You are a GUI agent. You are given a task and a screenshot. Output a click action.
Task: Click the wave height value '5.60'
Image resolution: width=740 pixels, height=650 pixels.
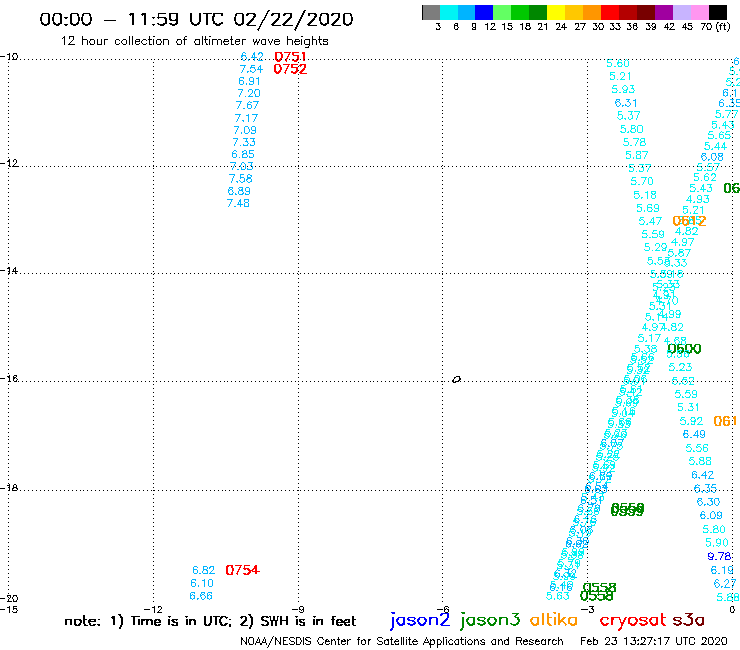(618, 63)
